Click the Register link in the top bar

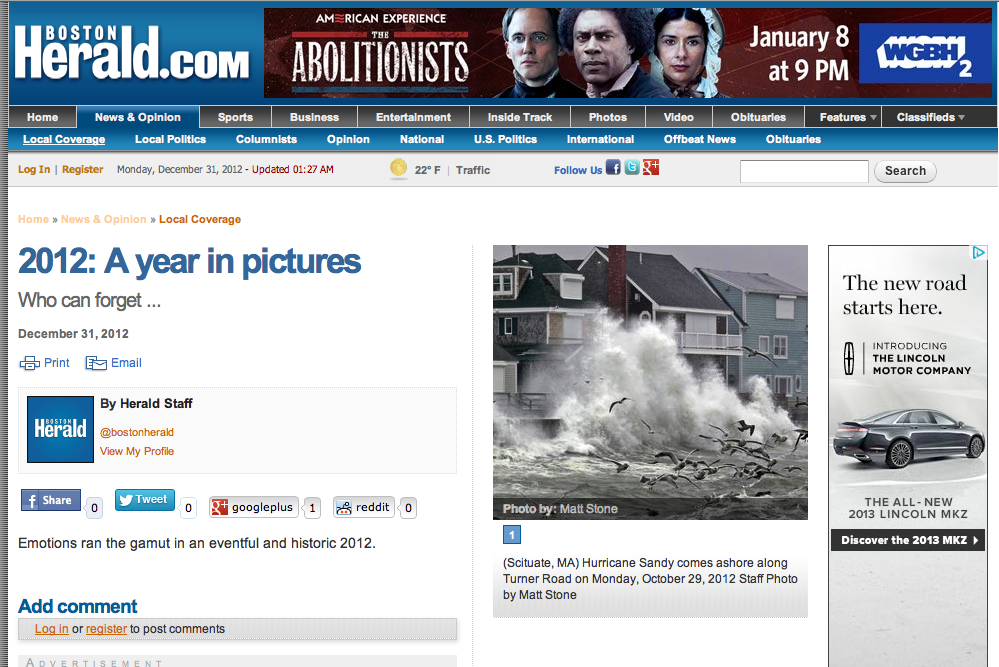click(82, 170)
